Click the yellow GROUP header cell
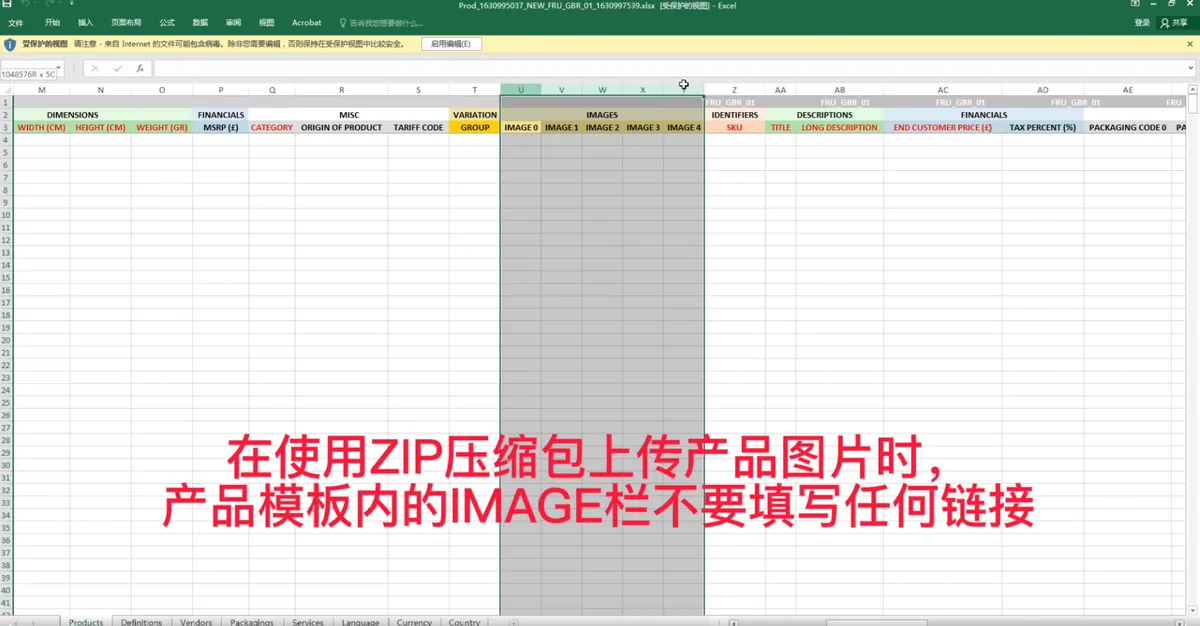The height and width of the screenshot is (626, 1200). 475,128
